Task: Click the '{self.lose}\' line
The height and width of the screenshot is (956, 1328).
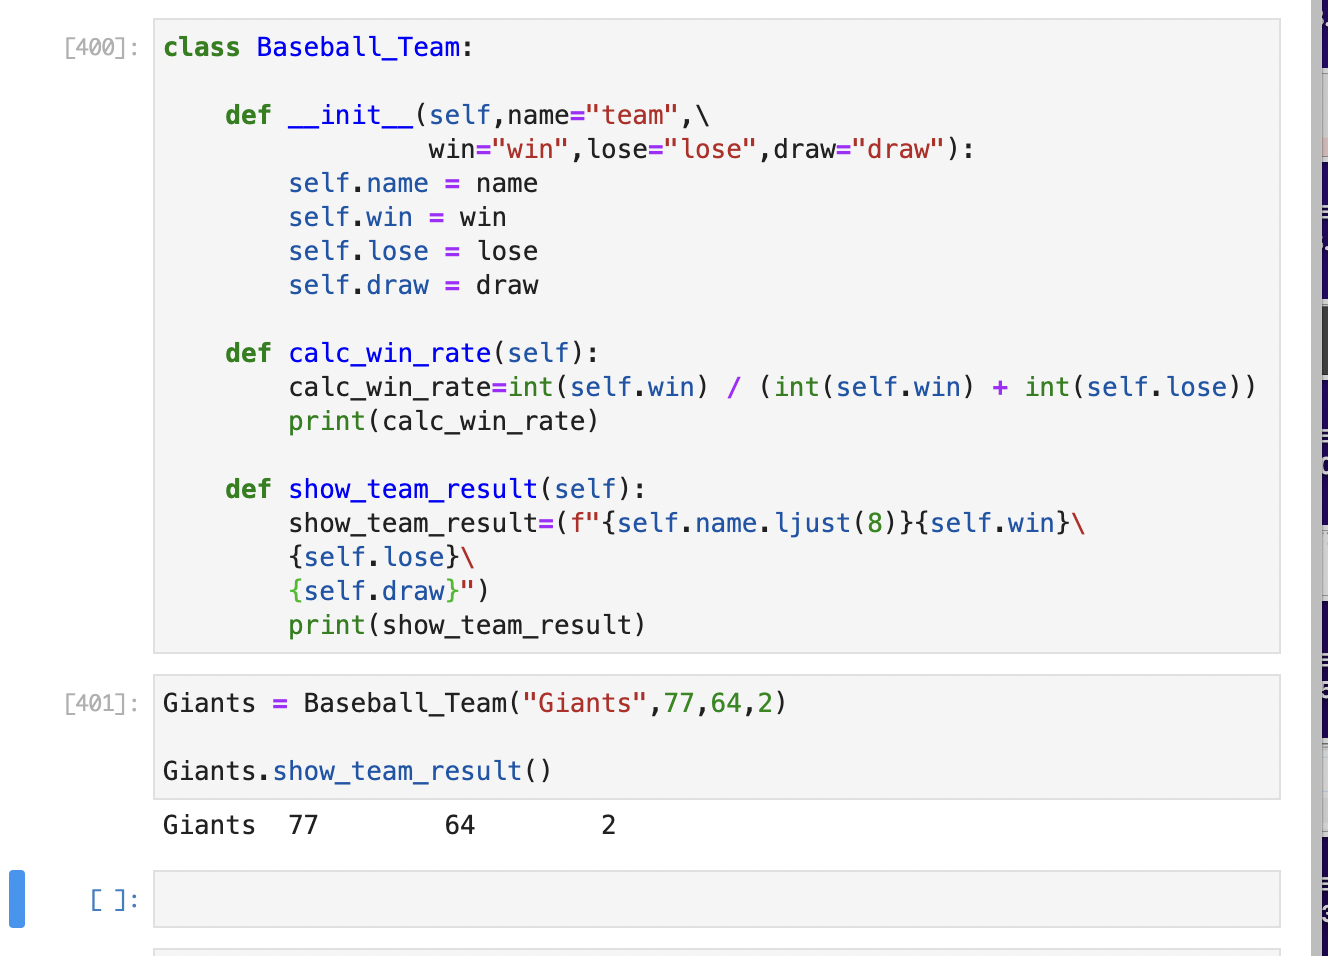Action: tap(381, 557)
